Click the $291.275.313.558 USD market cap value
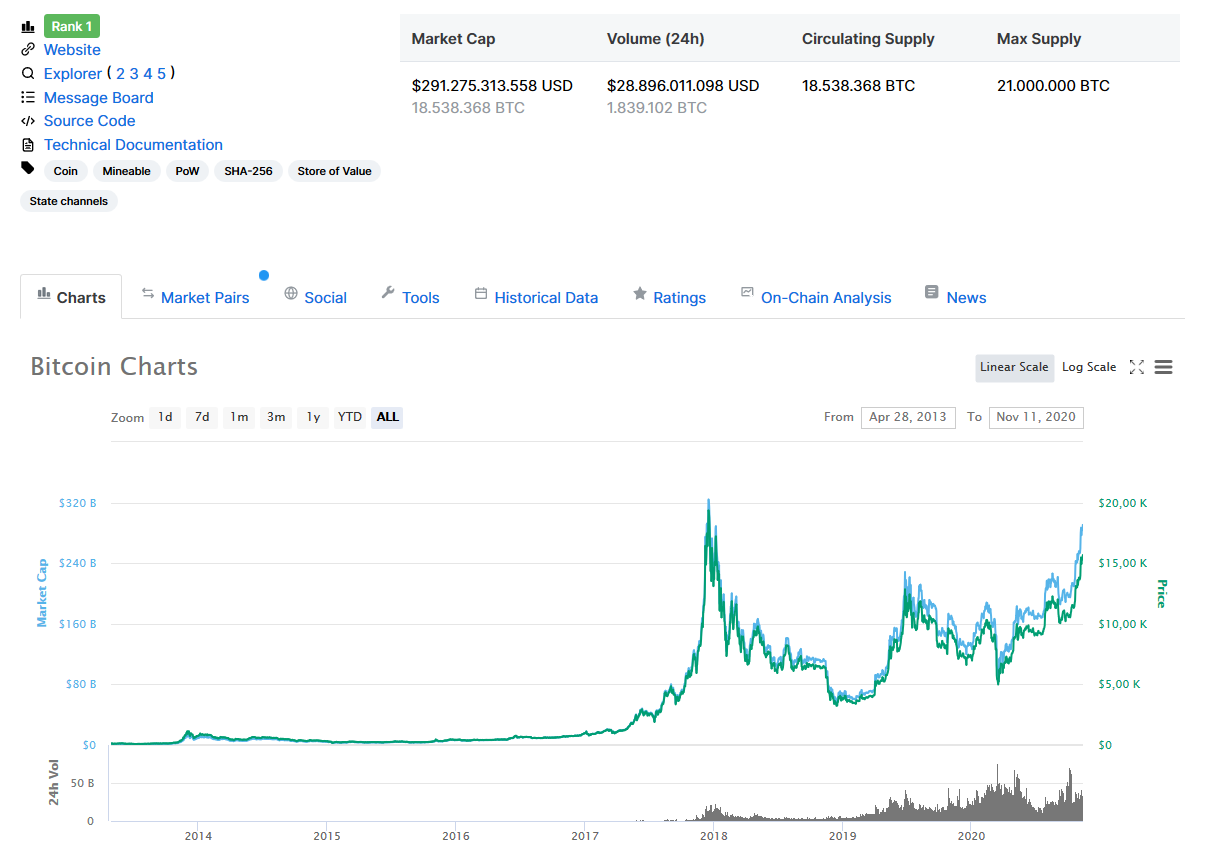The image size is (1218, 855). pos(492,86)
